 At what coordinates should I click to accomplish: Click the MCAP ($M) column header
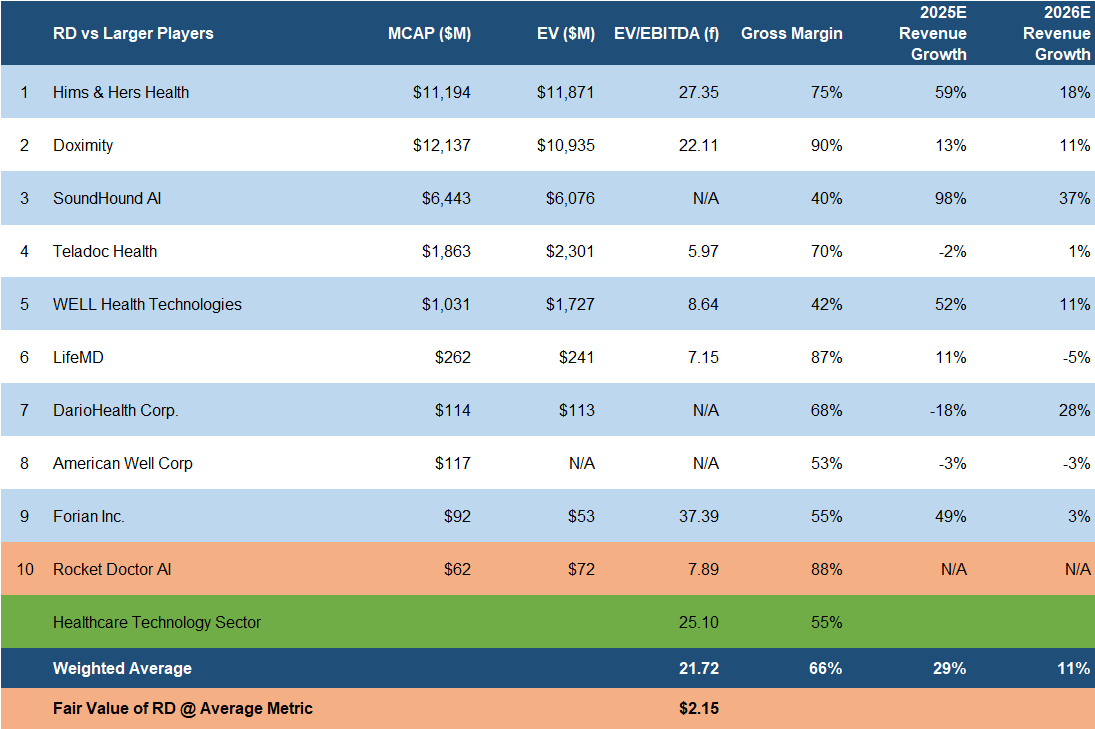[429, 33]
